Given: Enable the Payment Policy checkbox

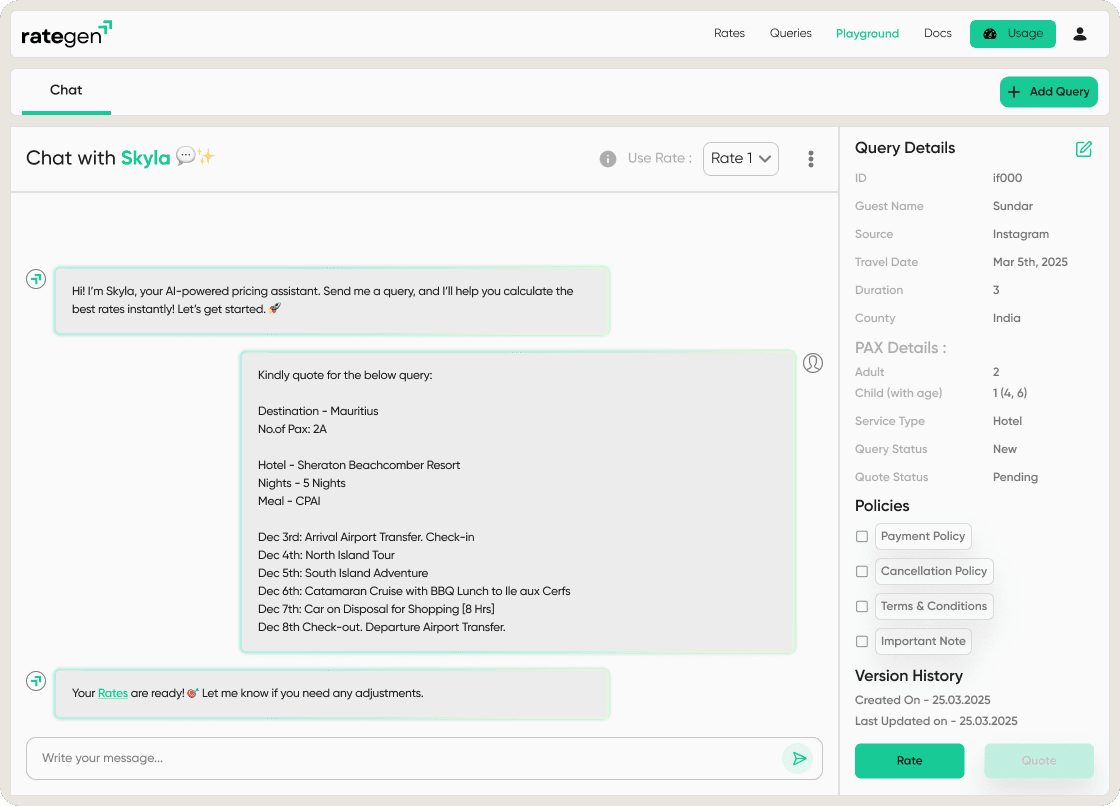Looking at the screenshot, I should click(x=862, y=536).
